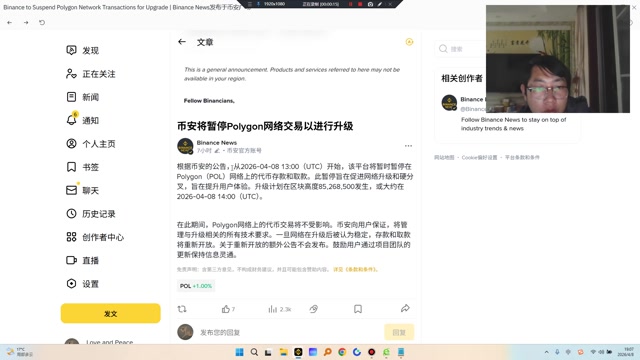Image resolution: width=640 pixels, height=360 pixels.
Task: Click the browser reload icon
Action: click(42, 22)
